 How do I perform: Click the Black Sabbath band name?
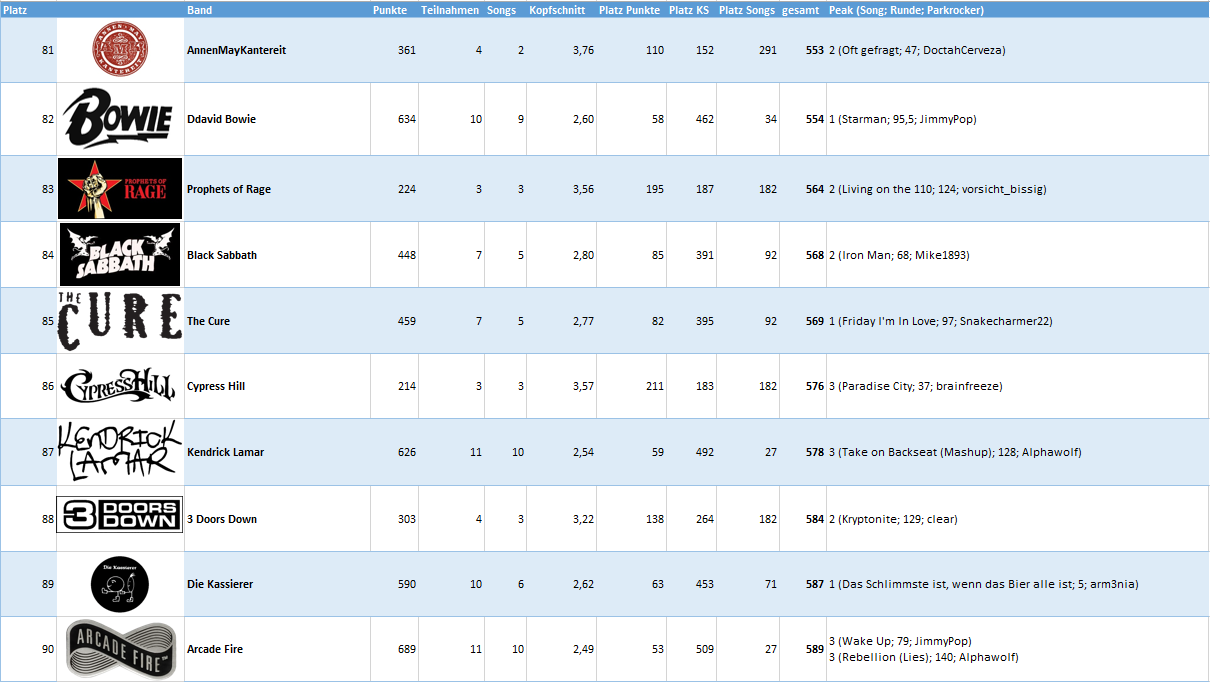click(222, 255)
